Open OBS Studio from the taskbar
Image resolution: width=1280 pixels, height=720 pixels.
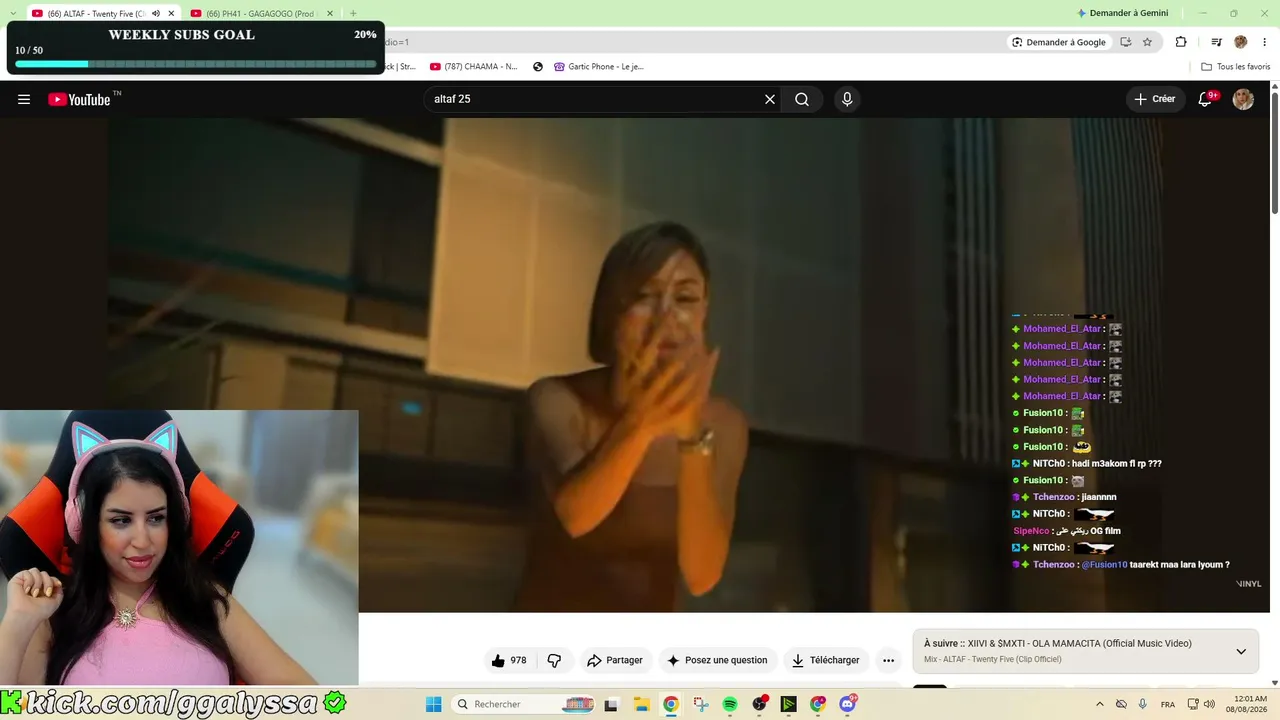tap(760, 704)
